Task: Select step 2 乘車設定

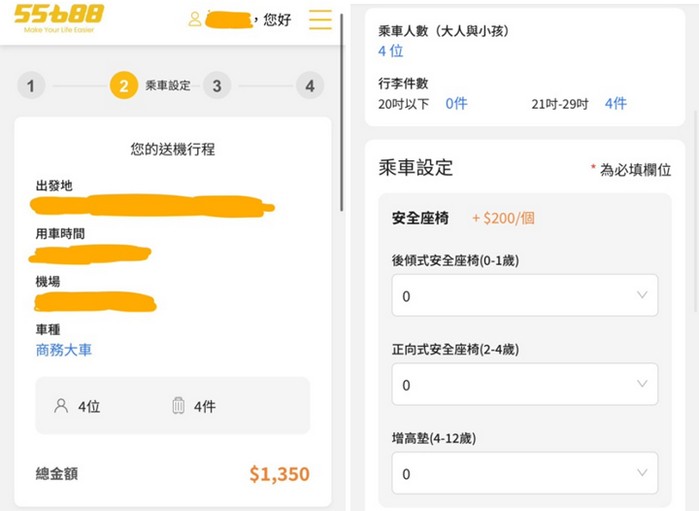Action: pos(124,86)
